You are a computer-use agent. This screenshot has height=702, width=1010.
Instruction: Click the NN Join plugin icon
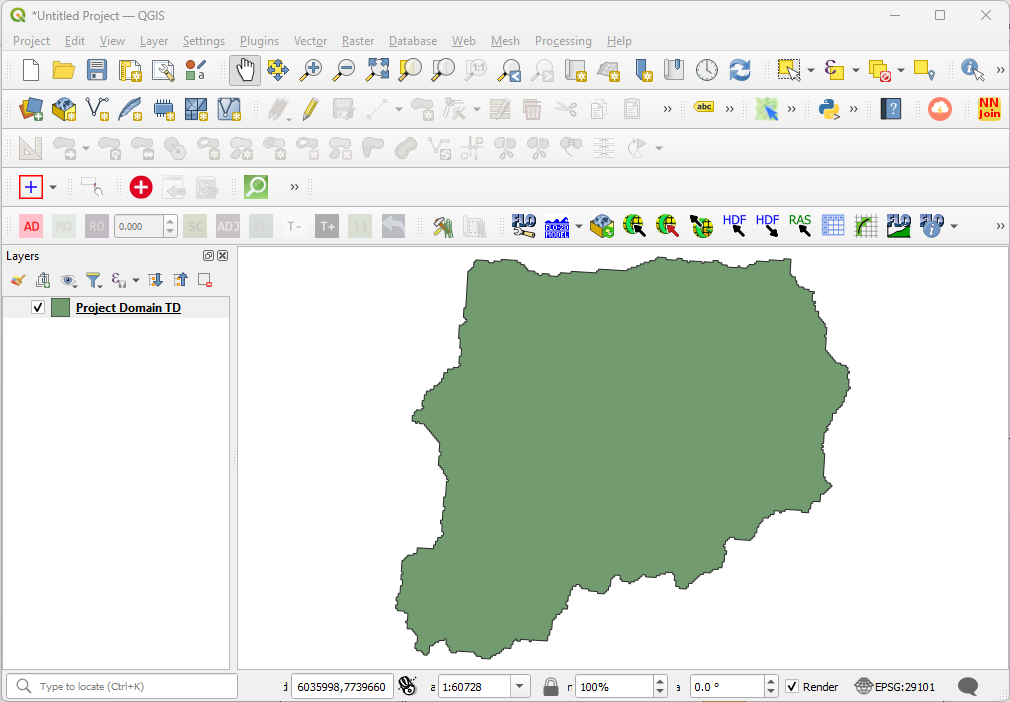tap(988, 108)
